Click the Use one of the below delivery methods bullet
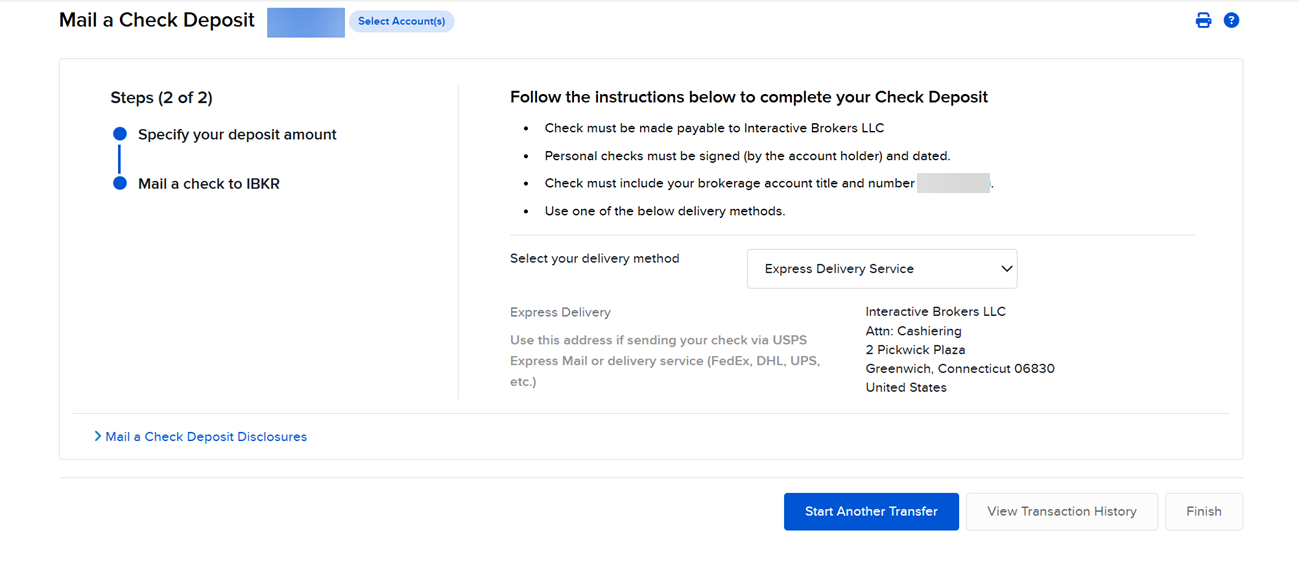1299x561 pixels. tap(665, 211)
